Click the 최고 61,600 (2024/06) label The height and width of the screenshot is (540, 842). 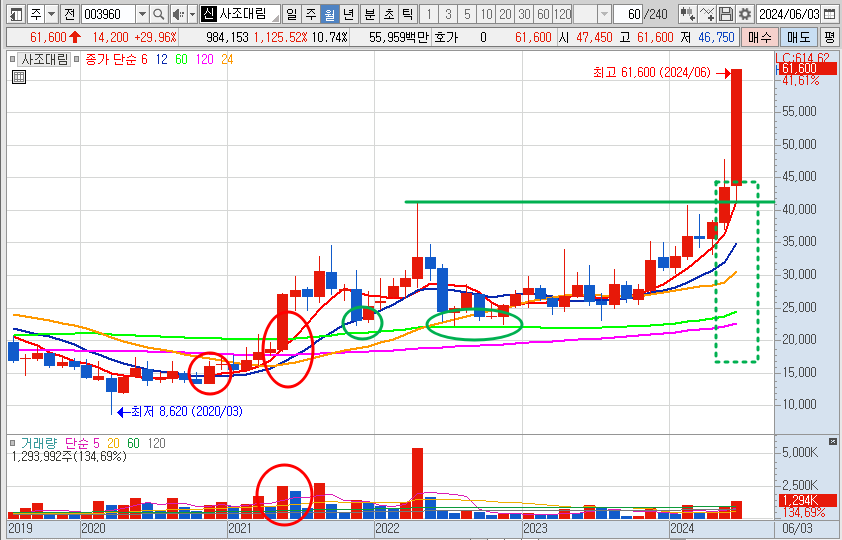(652, 72)
